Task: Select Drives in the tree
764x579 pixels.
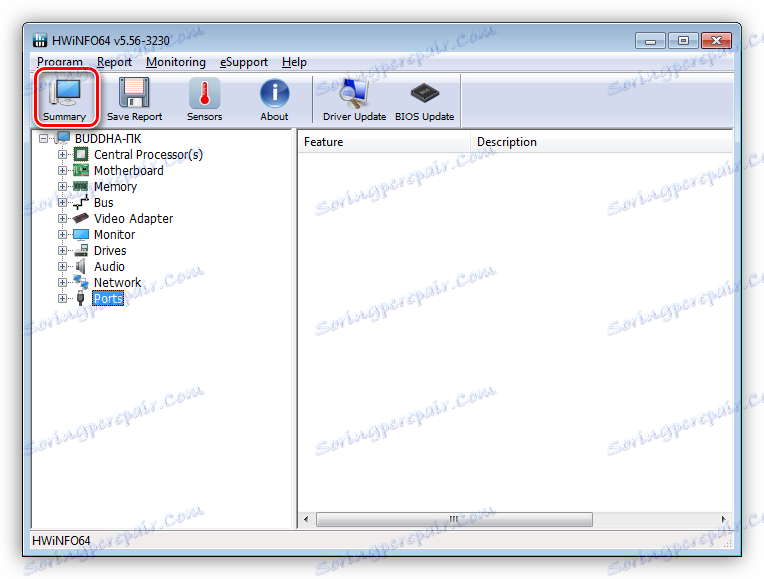Action: (110, 251)
